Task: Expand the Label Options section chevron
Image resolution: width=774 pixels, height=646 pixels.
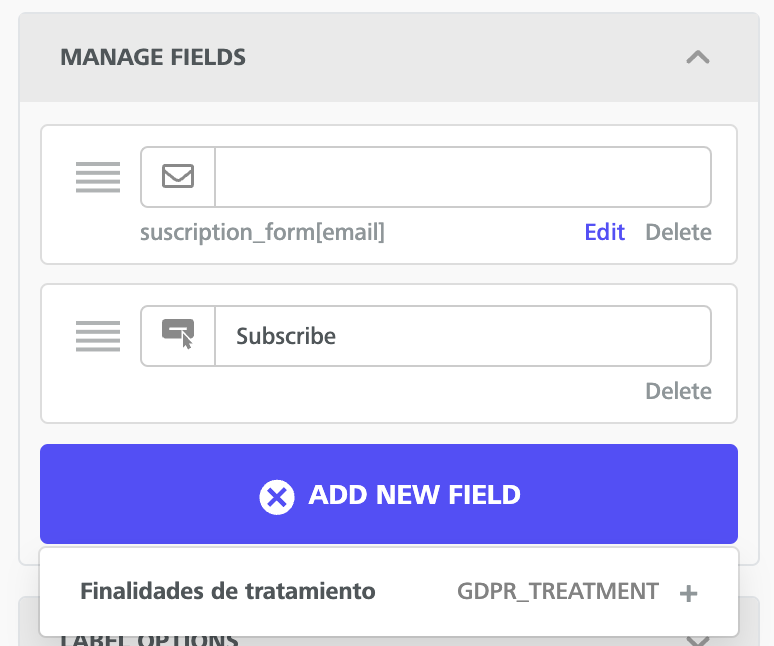Action: tap(697, 641)
